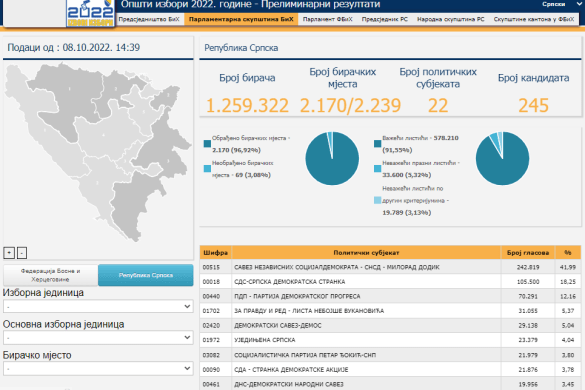The width and height of the screenshot is (585, 390).
Task: Open Скупштине кантона у ФБиХ tab
Action: (534, 19)
